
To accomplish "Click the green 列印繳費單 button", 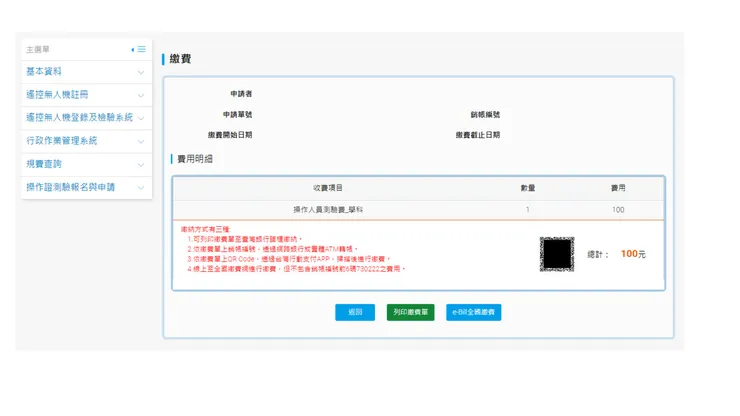I will [x=411, y=312].
